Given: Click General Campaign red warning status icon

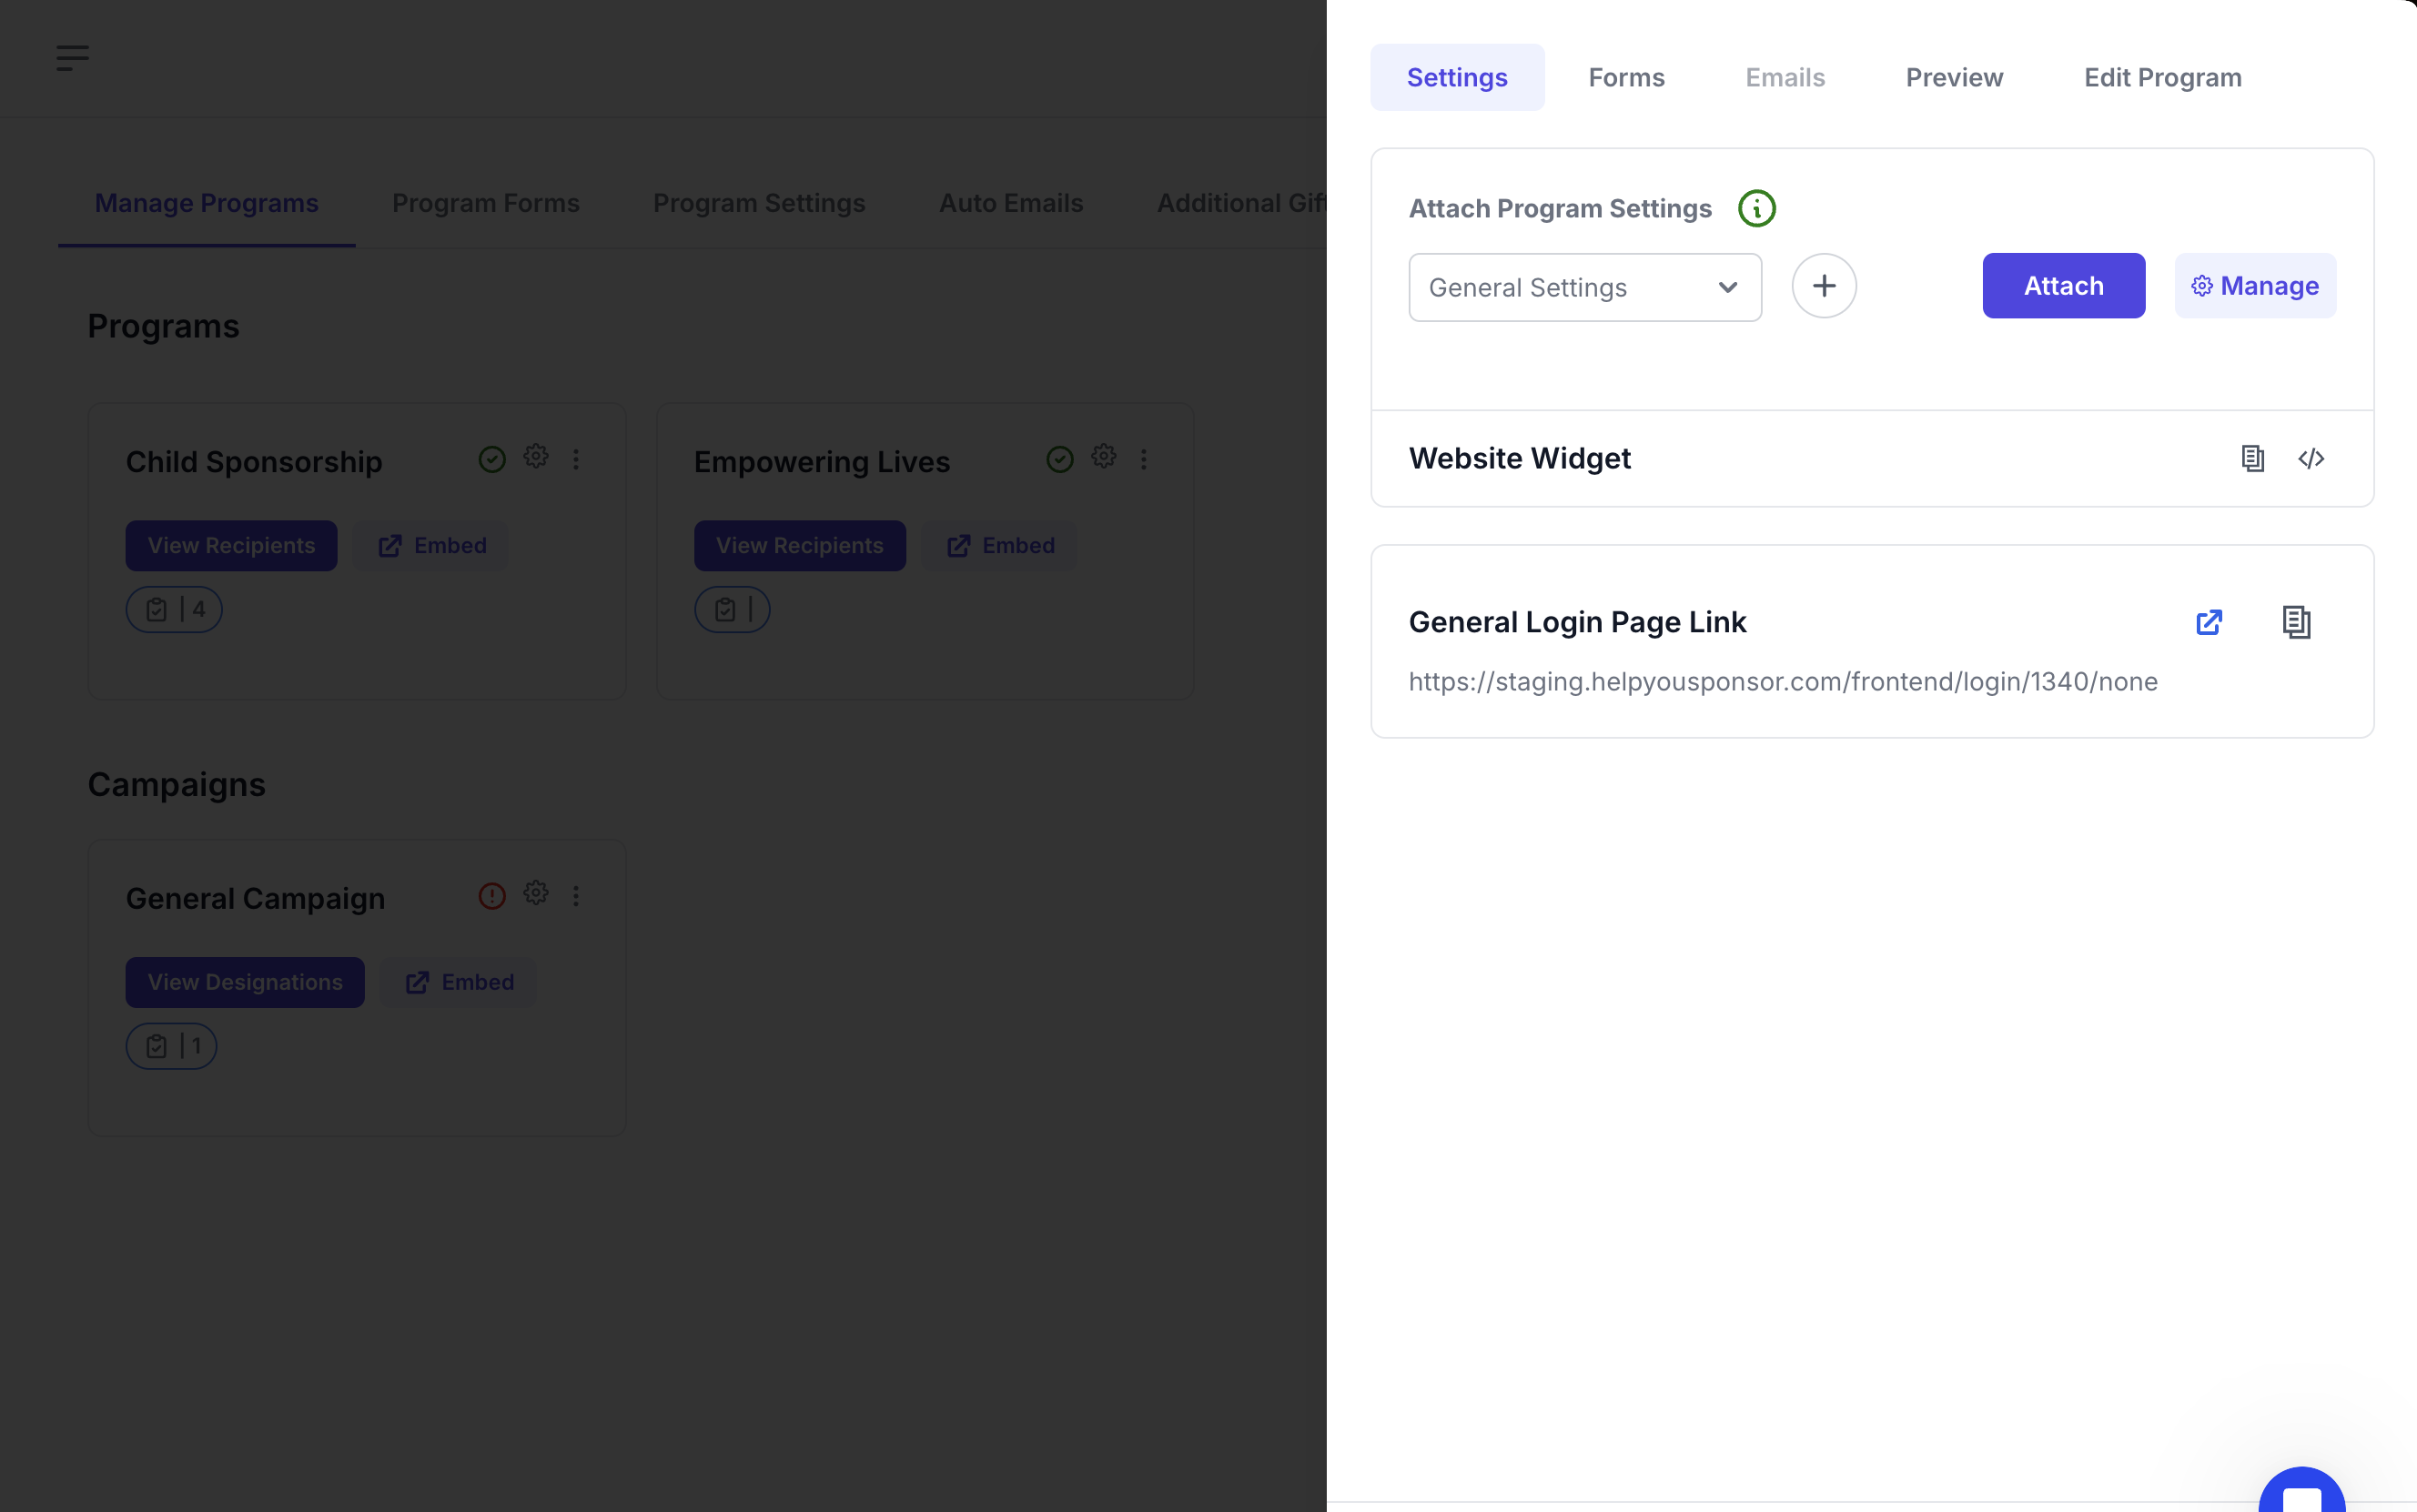Looking at the screenshot, I should (491, 895).
